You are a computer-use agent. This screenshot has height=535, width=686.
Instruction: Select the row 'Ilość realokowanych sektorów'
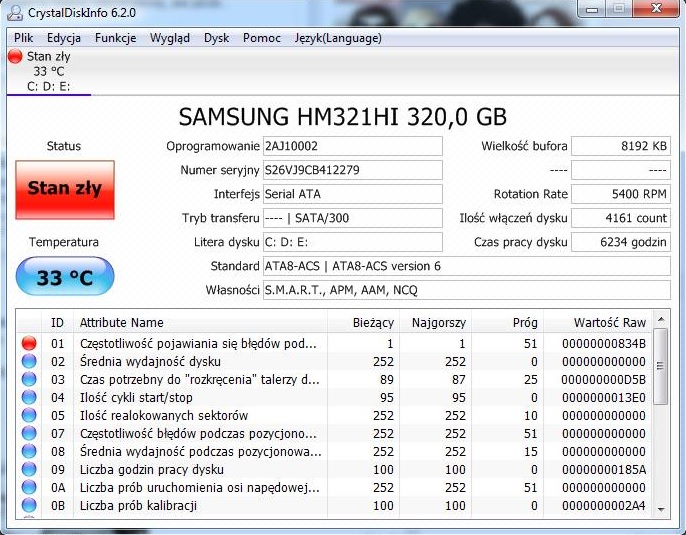[334, 415]
